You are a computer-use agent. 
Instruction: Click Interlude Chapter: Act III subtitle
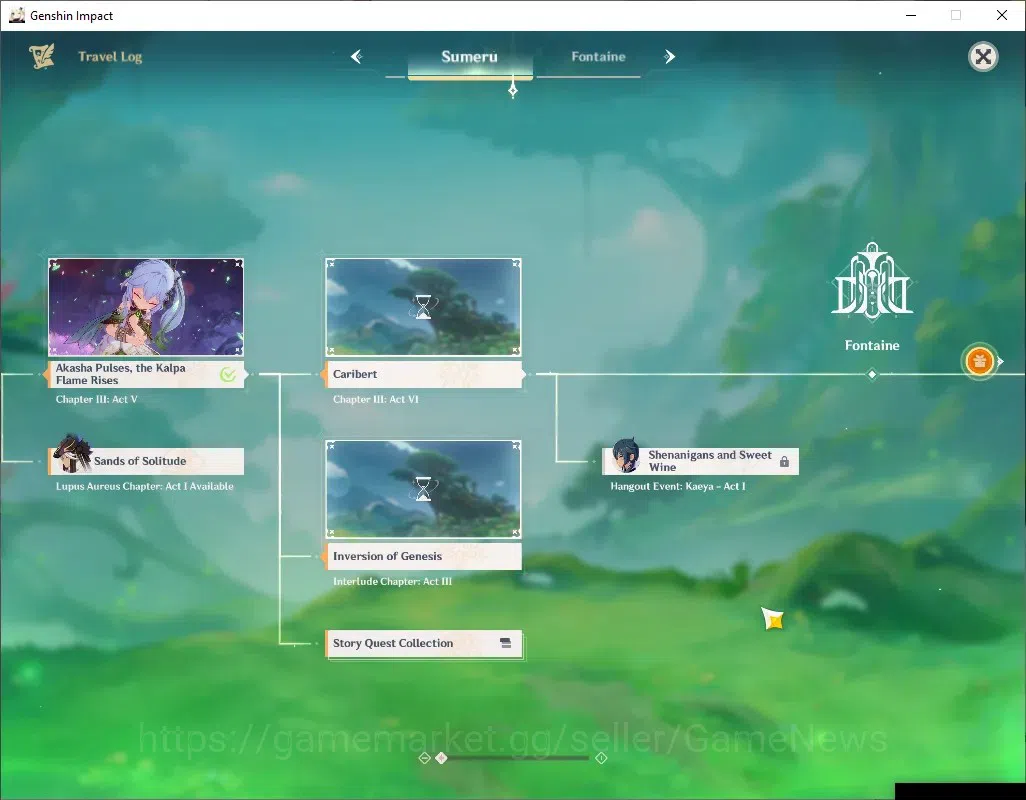(x=392, y=581)
